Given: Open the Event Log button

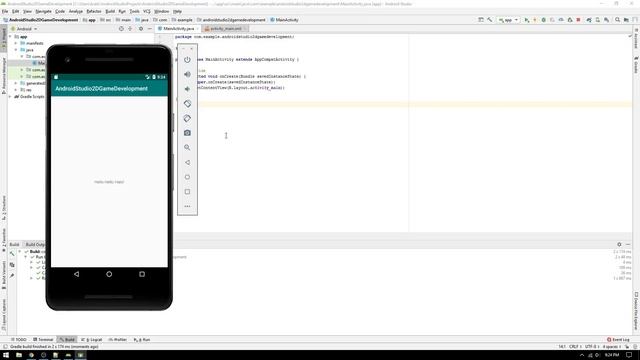Looking at the screenshot, I should click(618, 340).
